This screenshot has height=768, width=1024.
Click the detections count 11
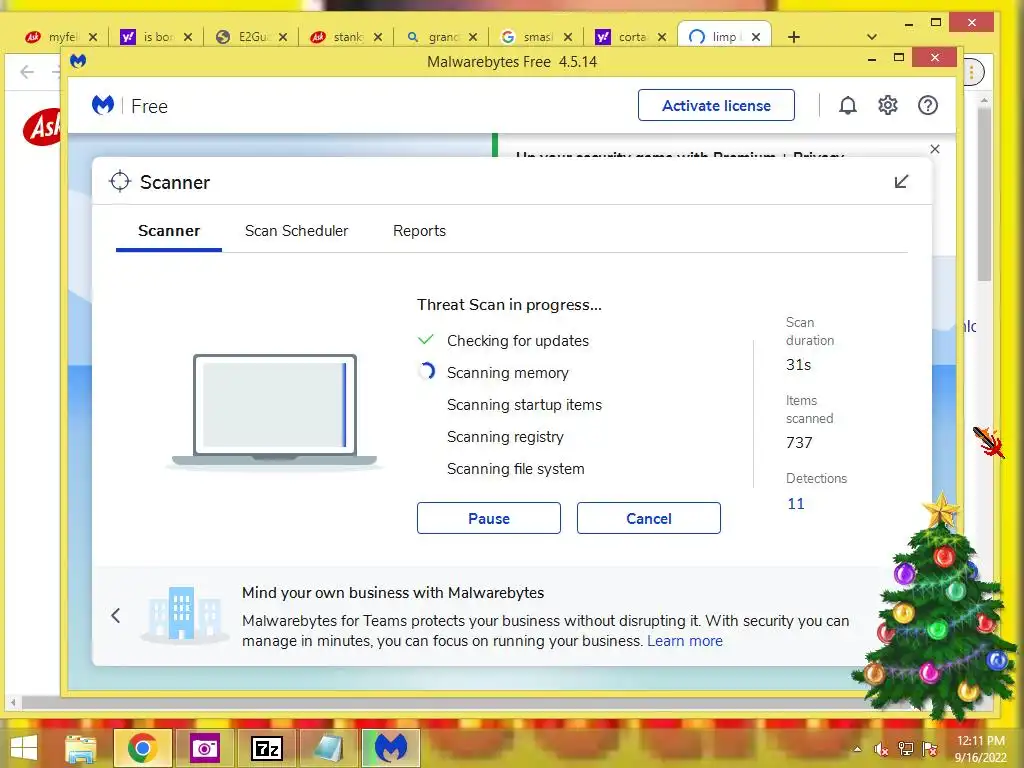(x=795, y=504)
